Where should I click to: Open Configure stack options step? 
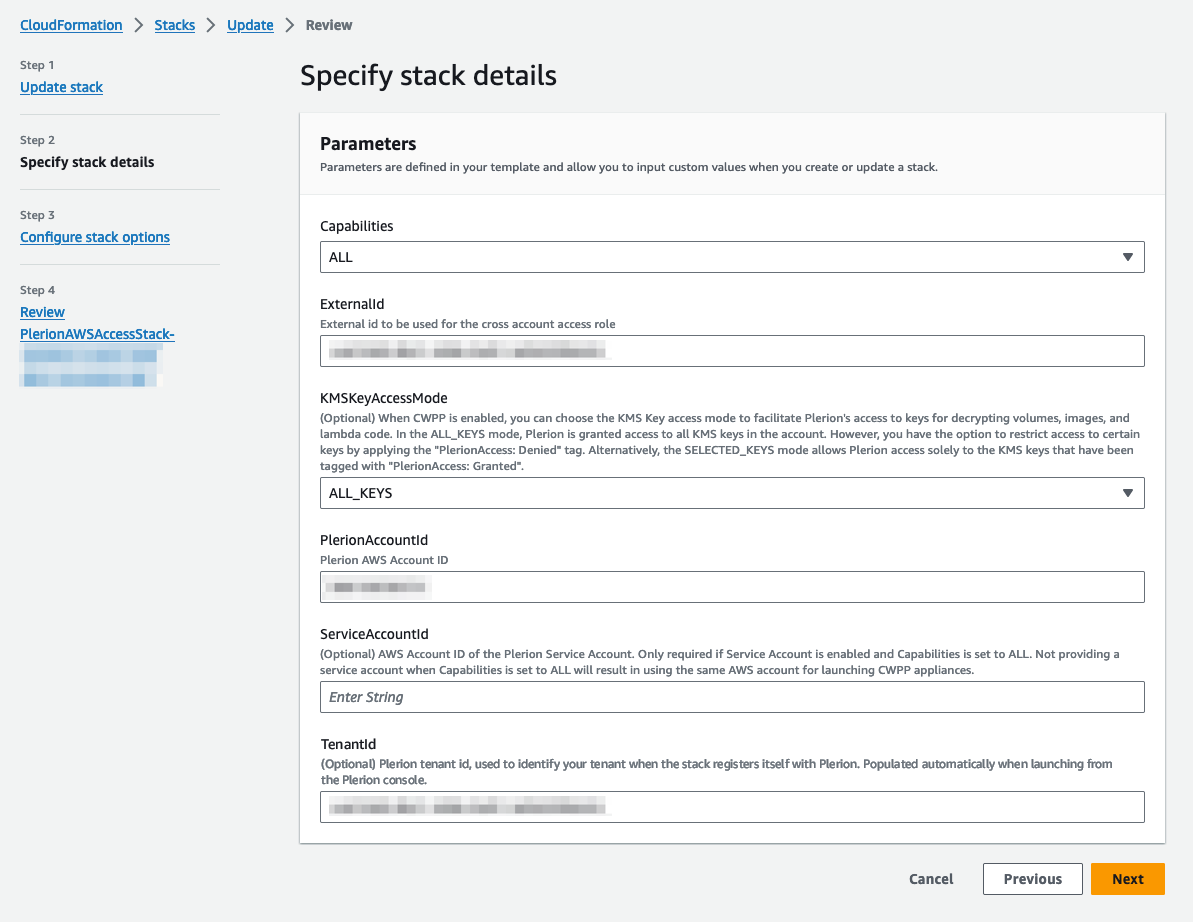94,237
